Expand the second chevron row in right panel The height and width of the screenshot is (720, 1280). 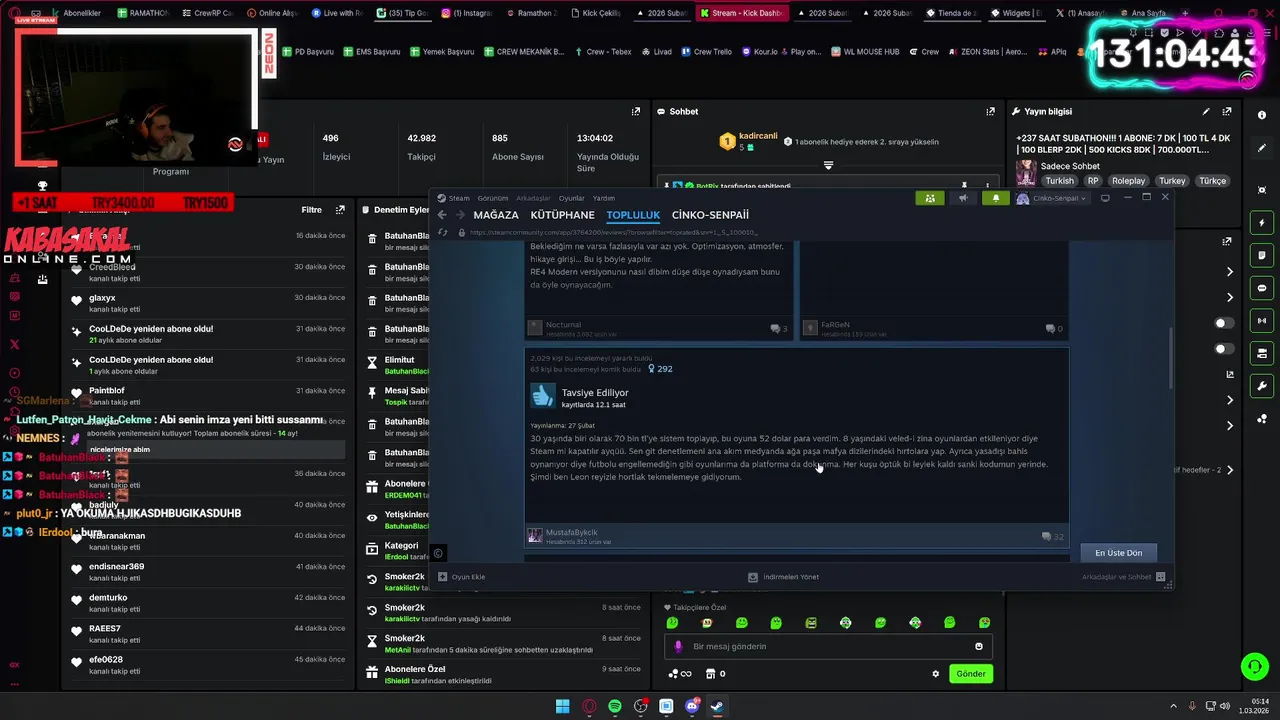tap(1231, 297)
